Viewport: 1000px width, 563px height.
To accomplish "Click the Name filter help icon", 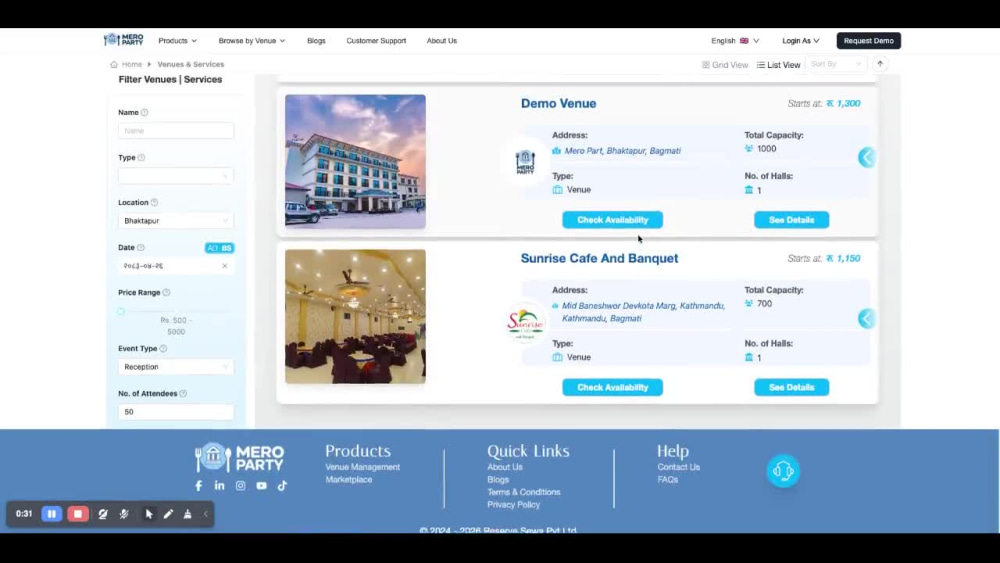I will point(145,112).
